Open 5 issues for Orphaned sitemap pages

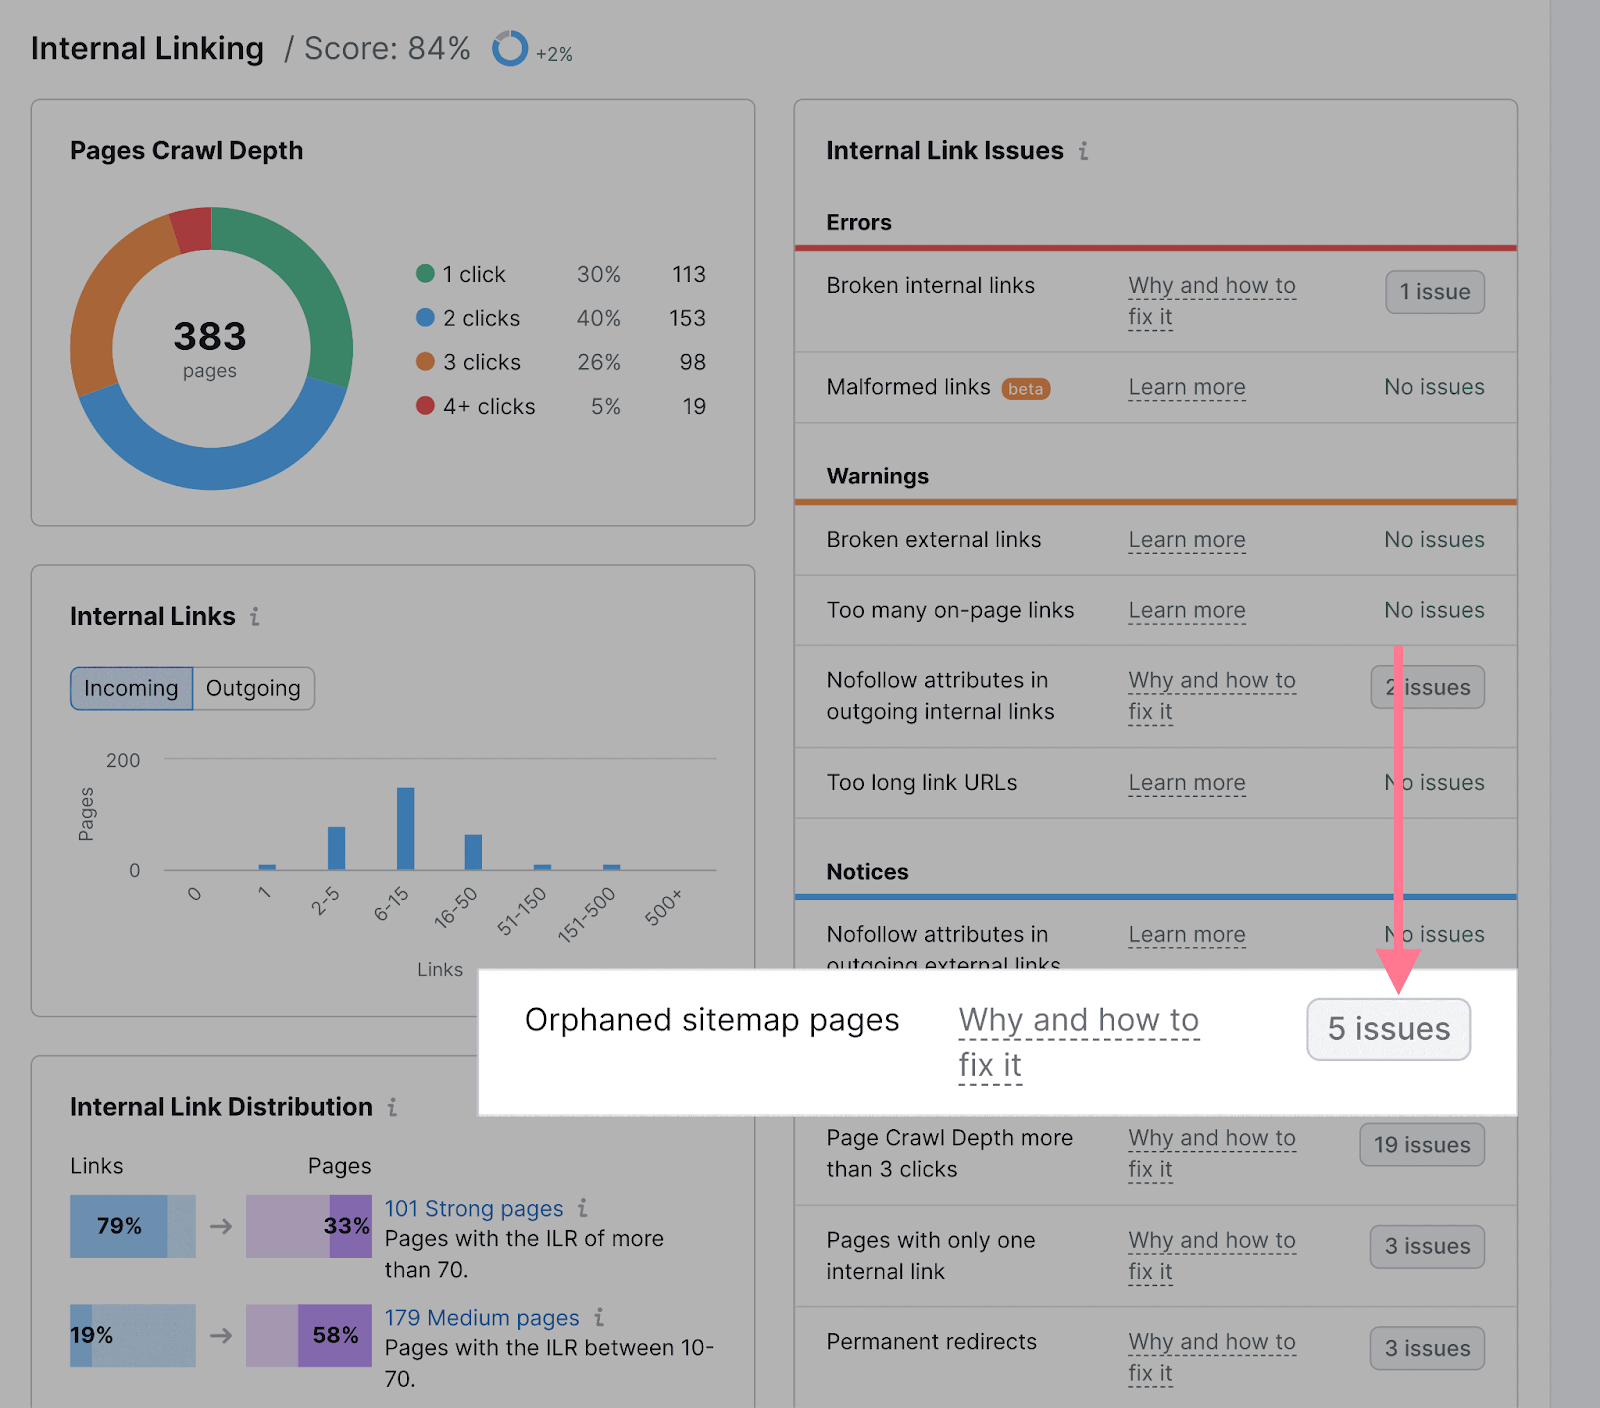coord(1388,1029)
